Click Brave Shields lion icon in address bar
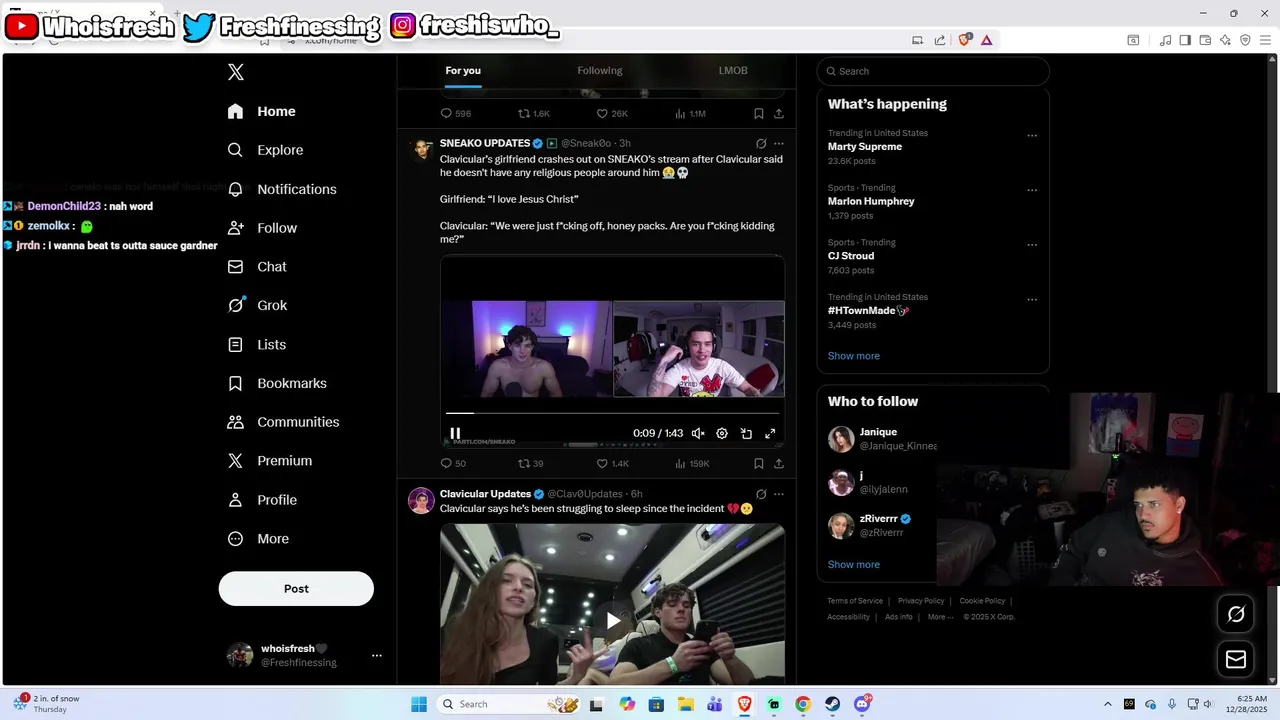Screen dimensions: 1280x720 (965, 40)
